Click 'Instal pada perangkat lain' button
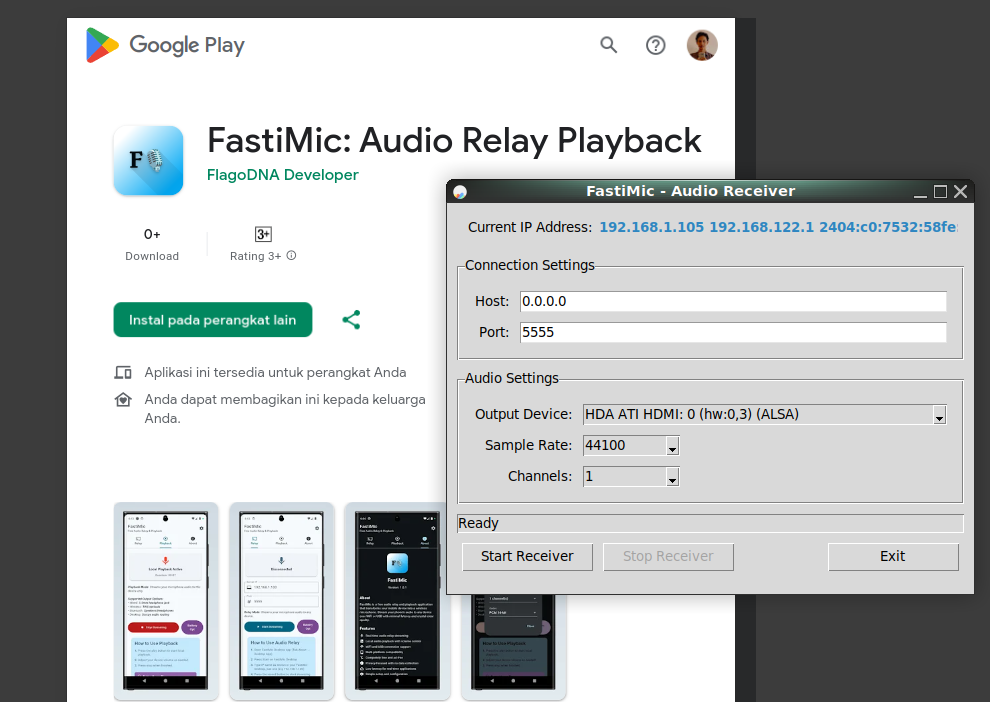 coord(212,320)
